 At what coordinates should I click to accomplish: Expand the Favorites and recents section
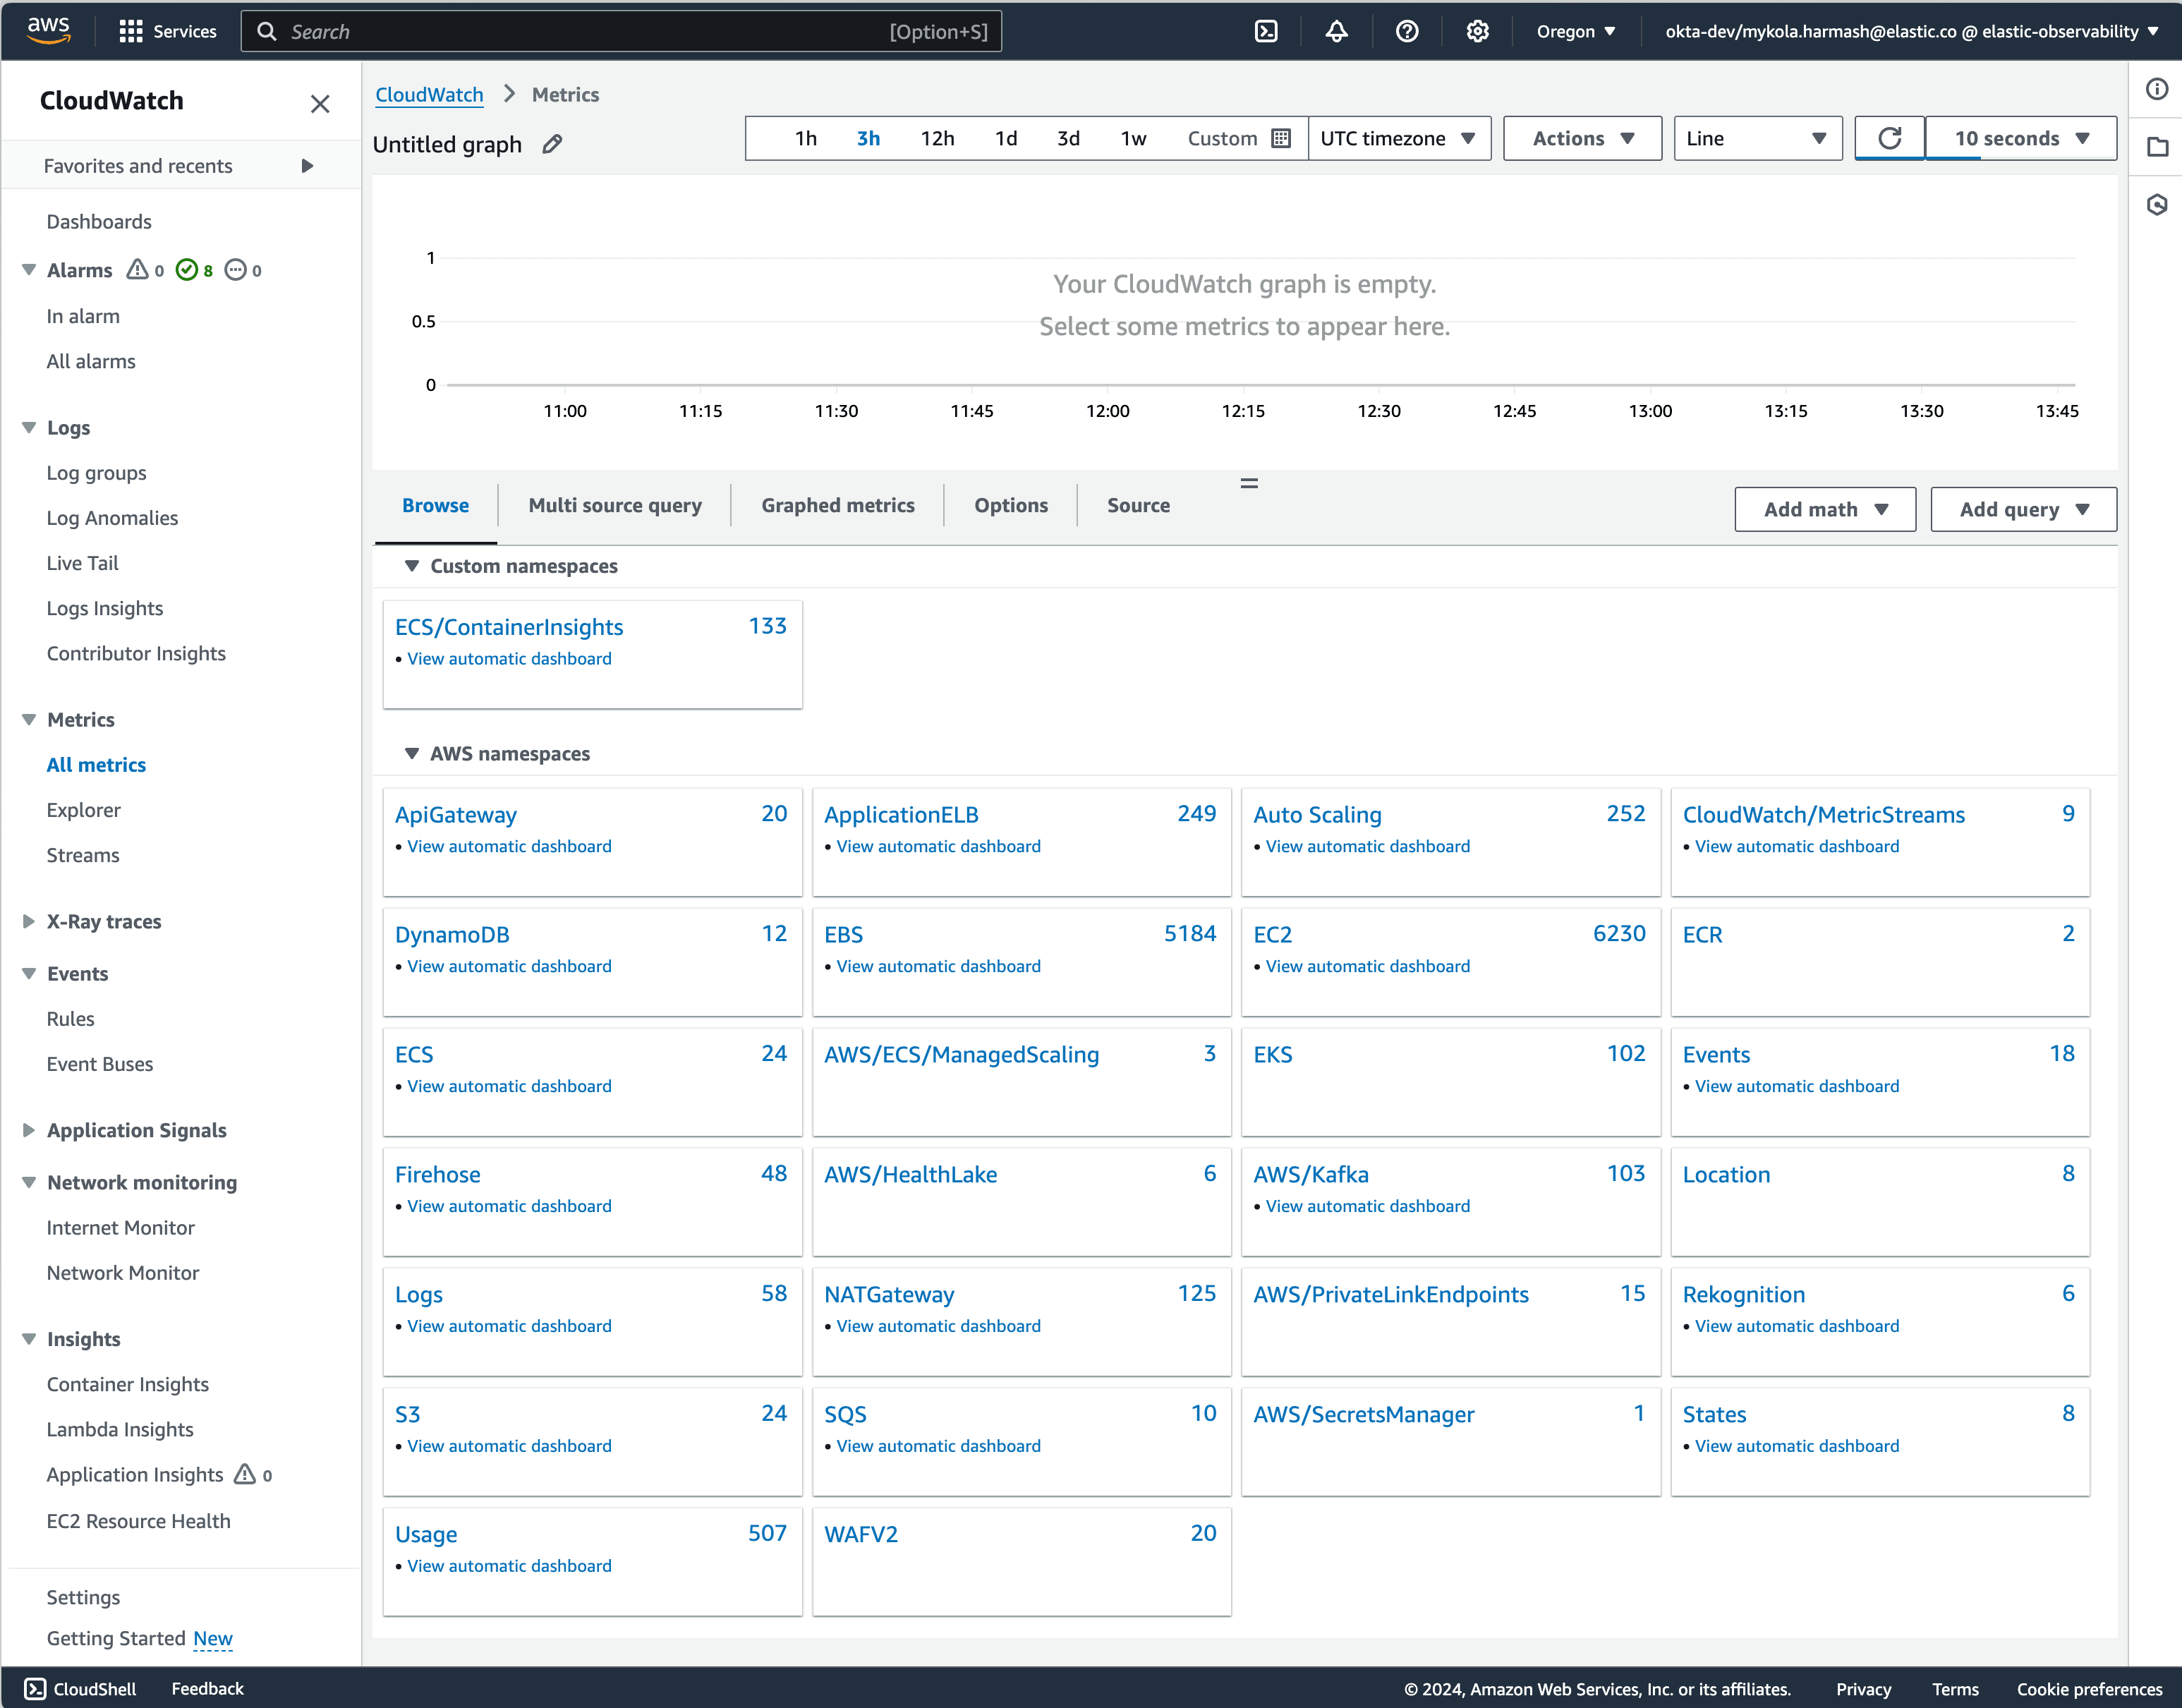[x=307, y=165]
